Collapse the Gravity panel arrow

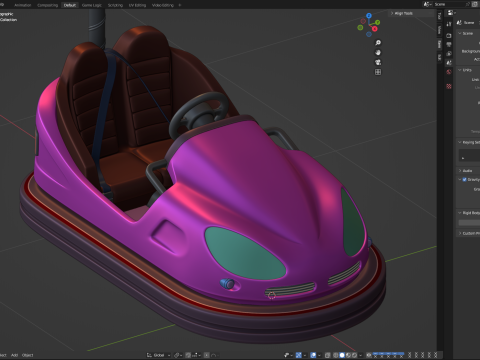coord(460,179)
